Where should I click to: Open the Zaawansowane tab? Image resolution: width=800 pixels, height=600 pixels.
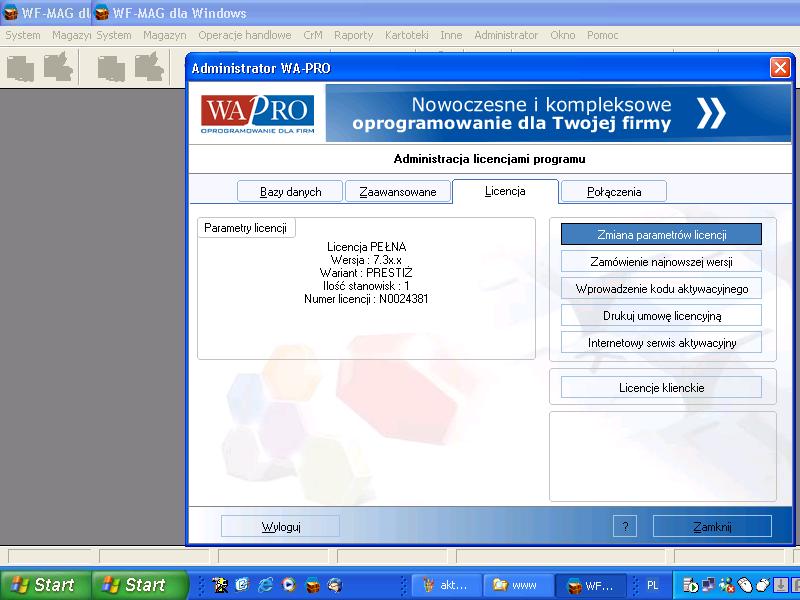[397, 192]
